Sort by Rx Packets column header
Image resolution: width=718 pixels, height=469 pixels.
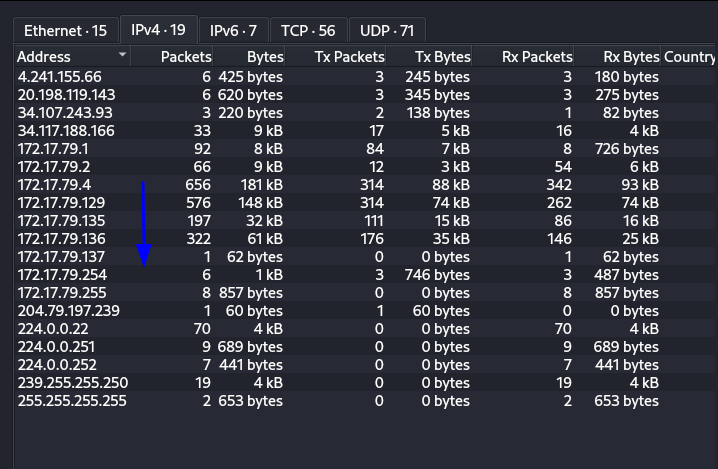(536, 57)
